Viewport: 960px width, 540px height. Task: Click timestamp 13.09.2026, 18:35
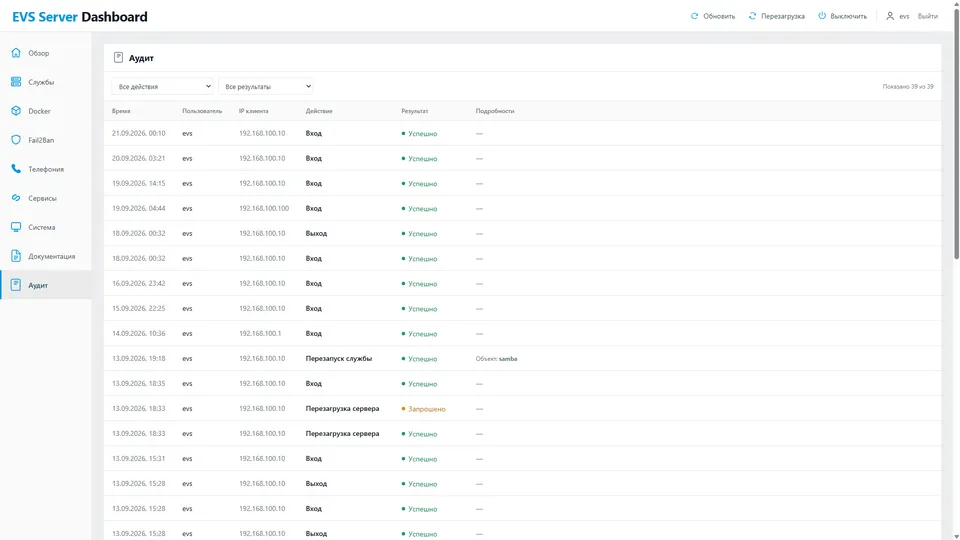138,383
